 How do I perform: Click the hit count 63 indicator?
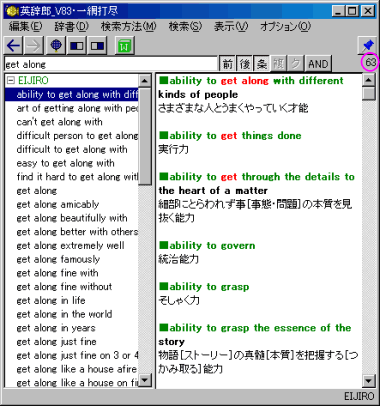pyautogui.click(x=370, y=62)
